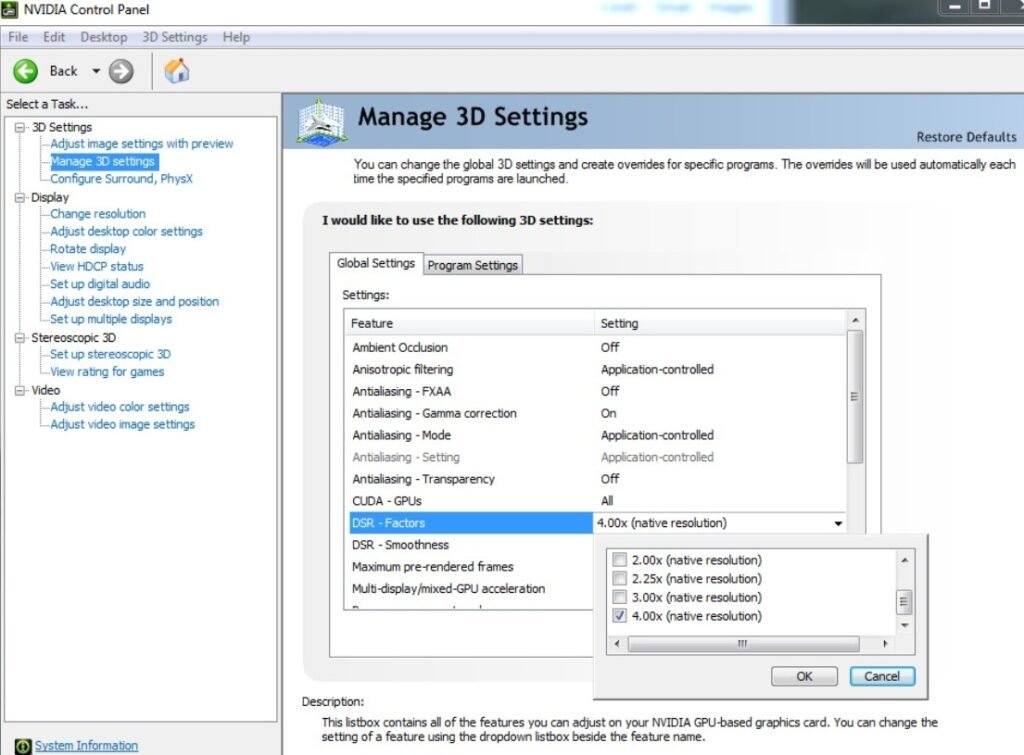The height and width of the screenshot is (755, 1024).
Task: Select Maximum pre-rendered frames row
Action: click(471, 567)
